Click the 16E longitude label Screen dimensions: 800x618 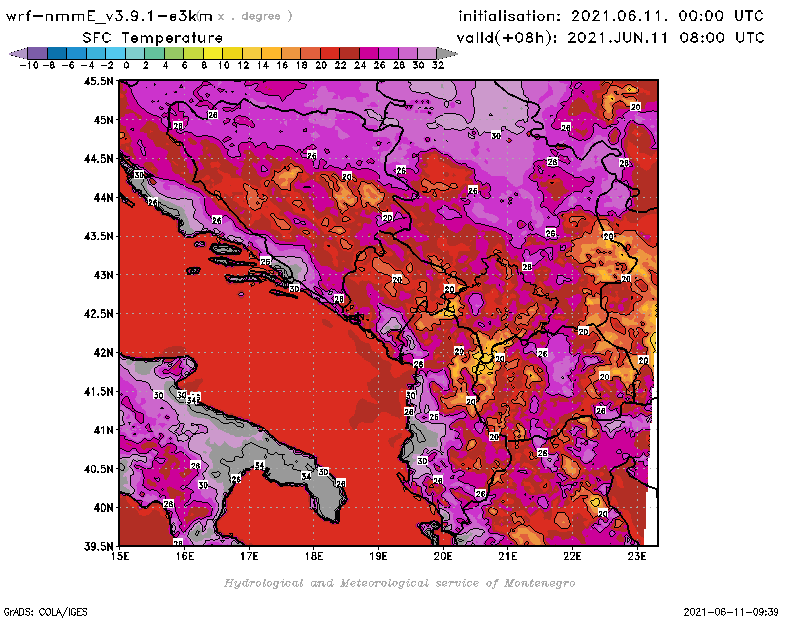pos(185,556)
